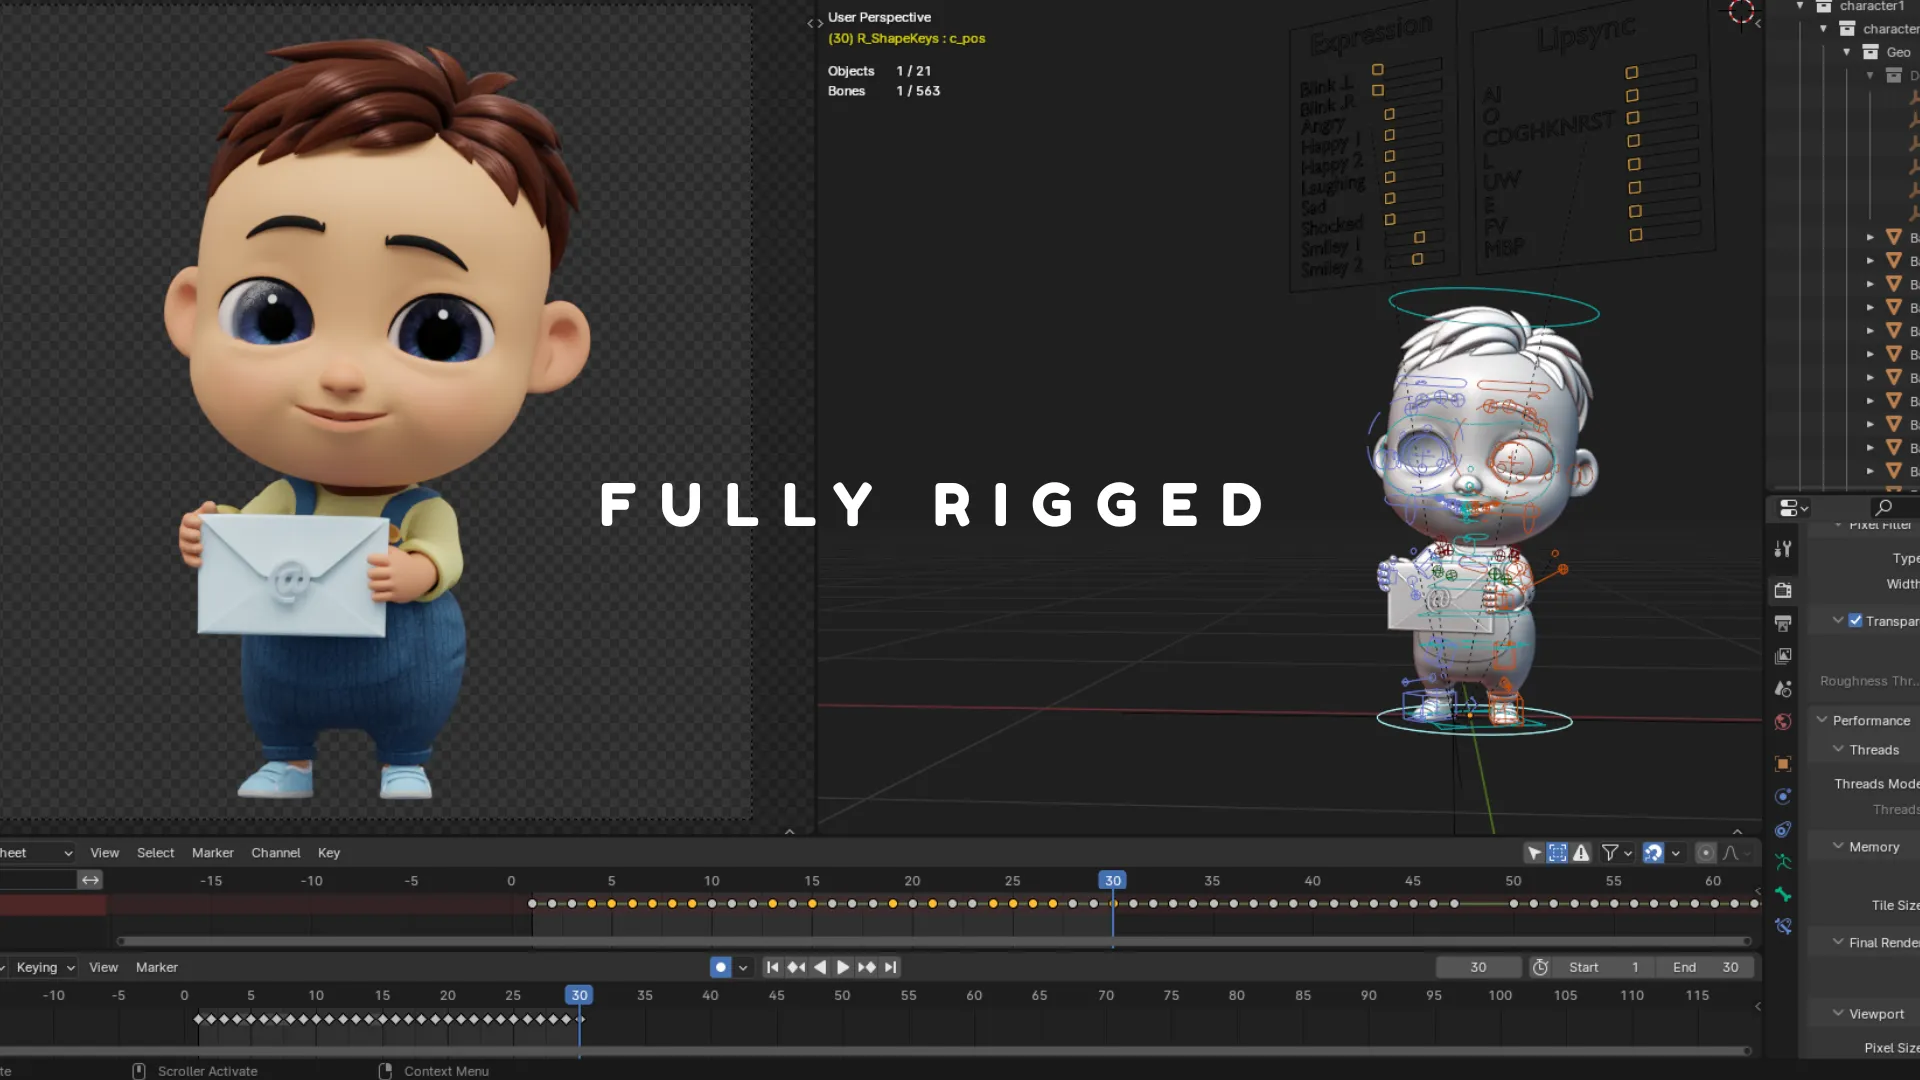The width and height of the screenshot is (1920, 1080).
Task: Open the Output Properties tab
Action: (x=1783, y=622)
